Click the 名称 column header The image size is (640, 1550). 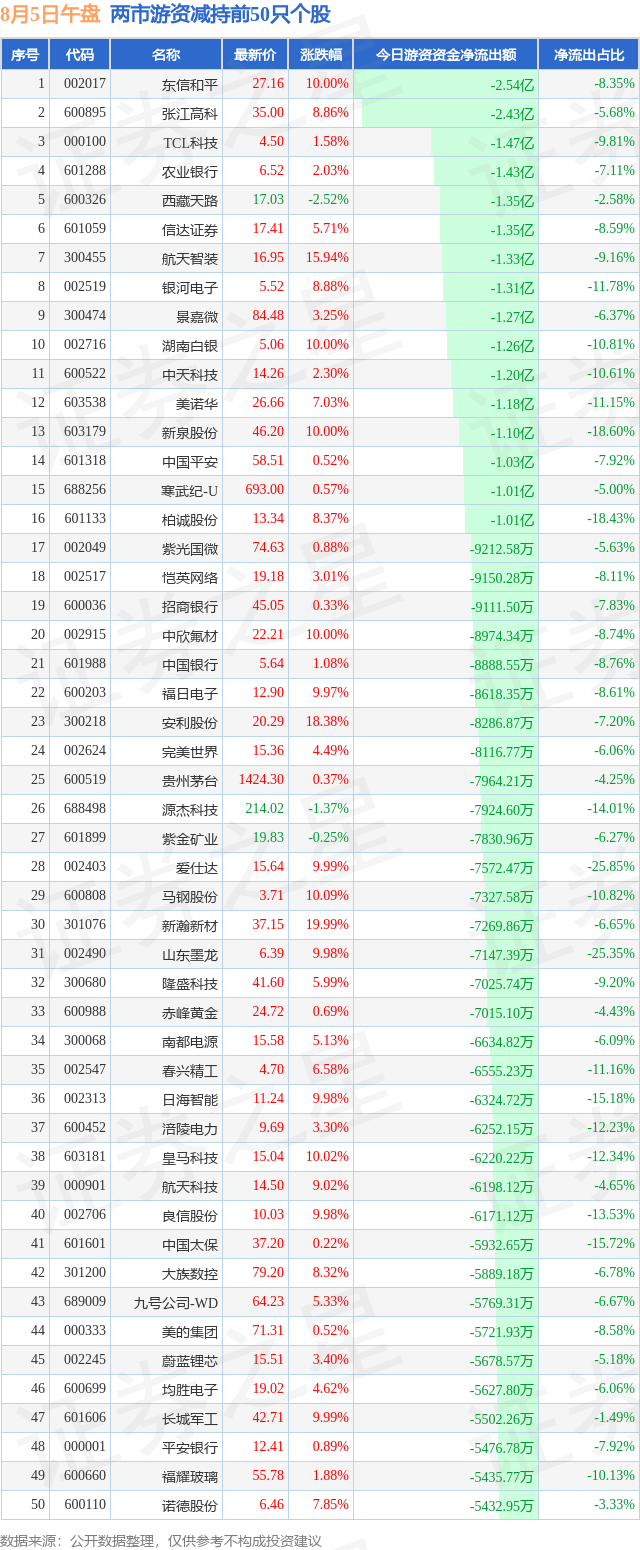[166, 55]
